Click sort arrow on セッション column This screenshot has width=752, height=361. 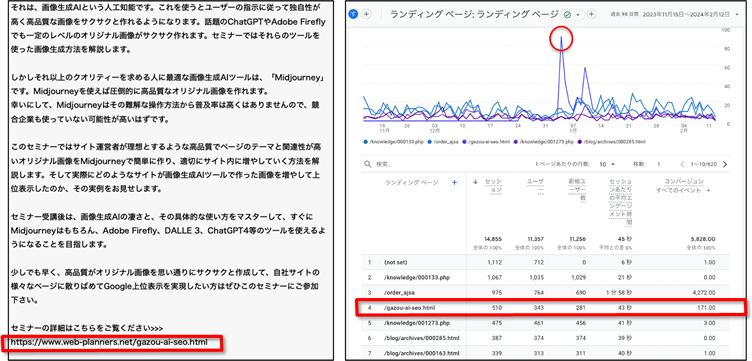pyautogui.click(x=475, y=182)
